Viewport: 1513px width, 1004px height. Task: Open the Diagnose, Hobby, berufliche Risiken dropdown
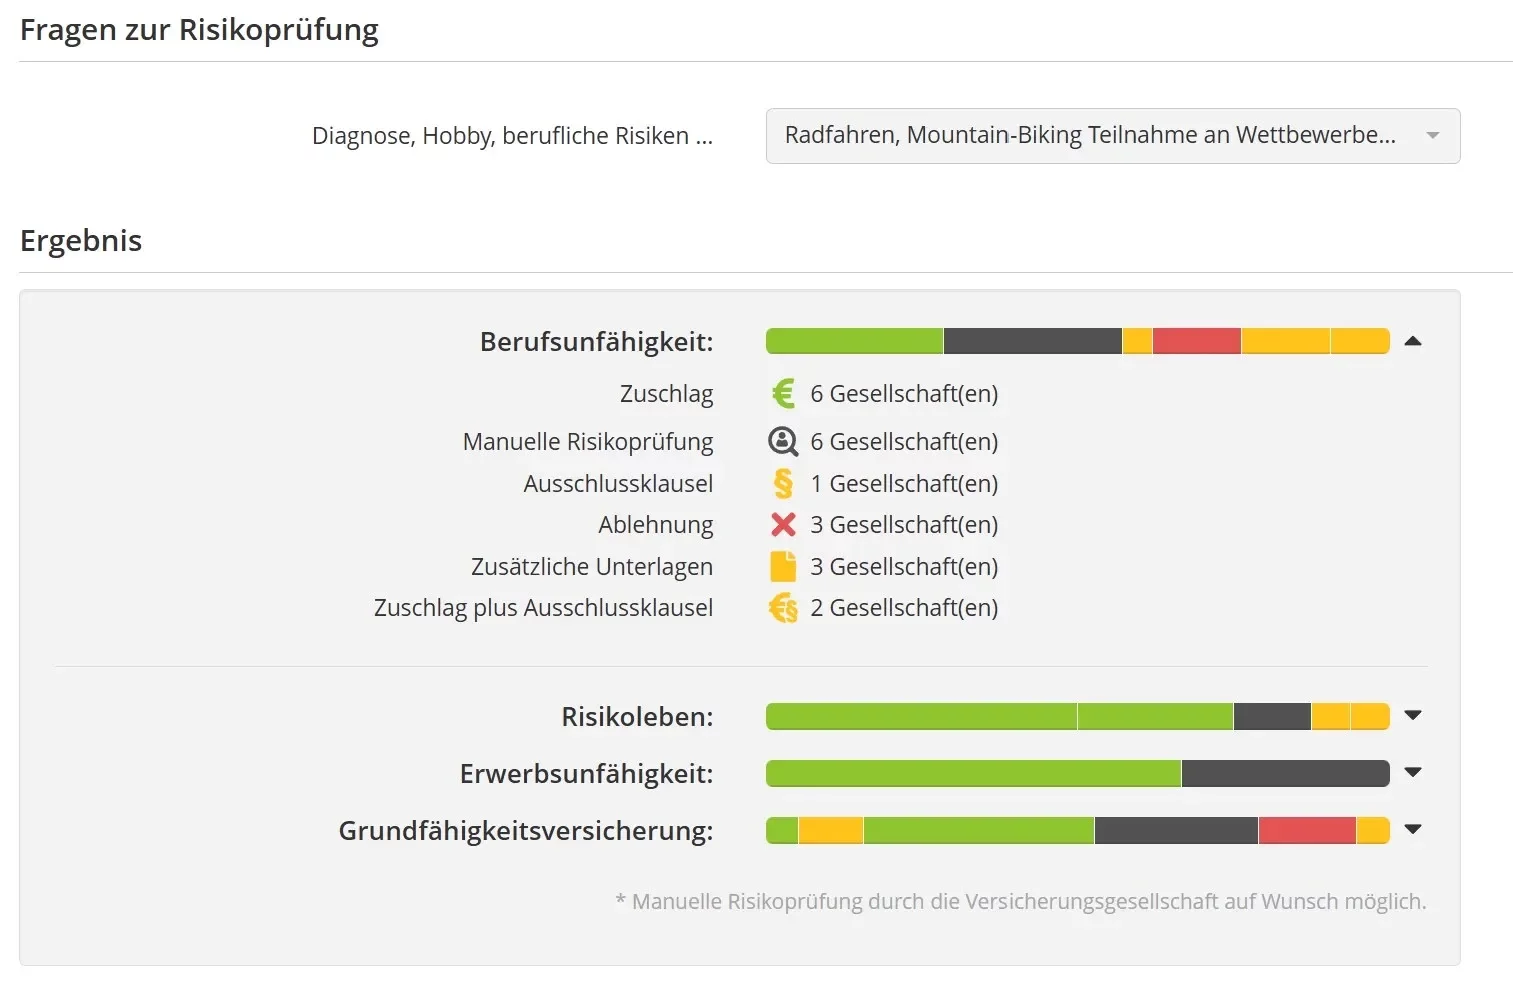tap(1112, 136)
